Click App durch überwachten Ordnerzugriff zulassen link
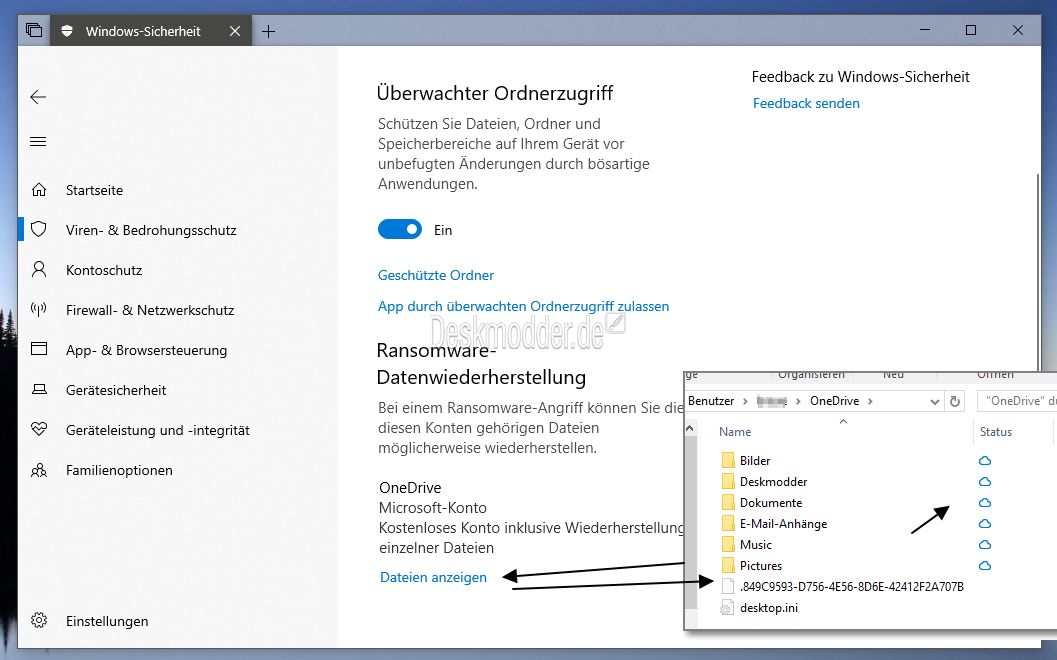1057x660 pixels. tap(523, 306)
